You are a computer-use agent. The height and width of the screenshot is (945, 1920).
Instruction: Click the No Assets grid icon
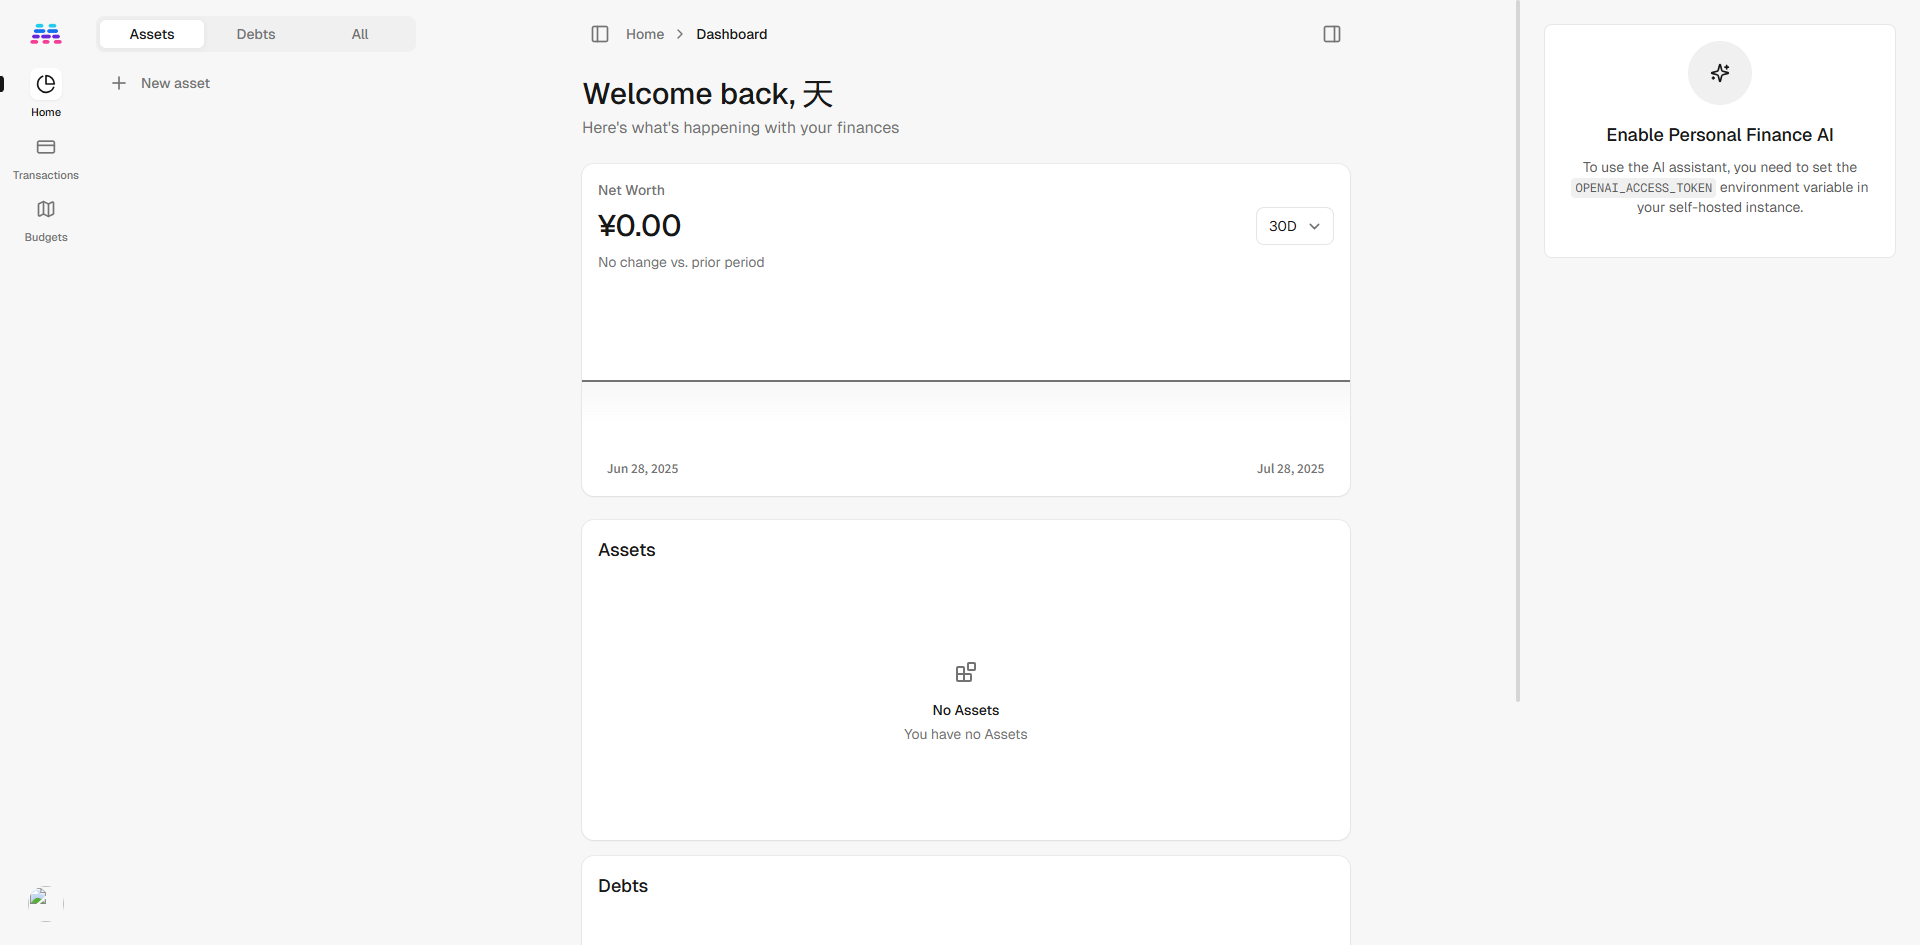[966, 672]
